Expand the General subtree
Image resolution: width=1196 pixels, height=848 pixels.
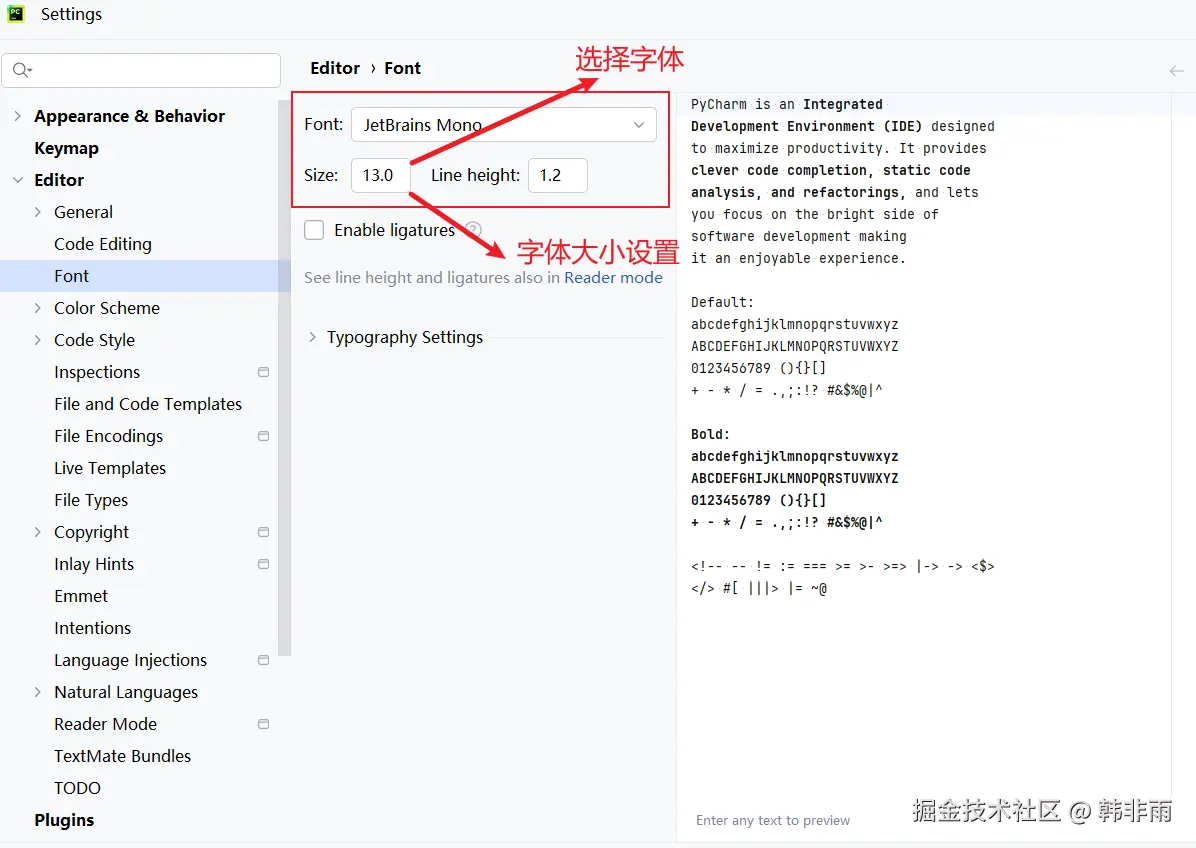(37, 212)
